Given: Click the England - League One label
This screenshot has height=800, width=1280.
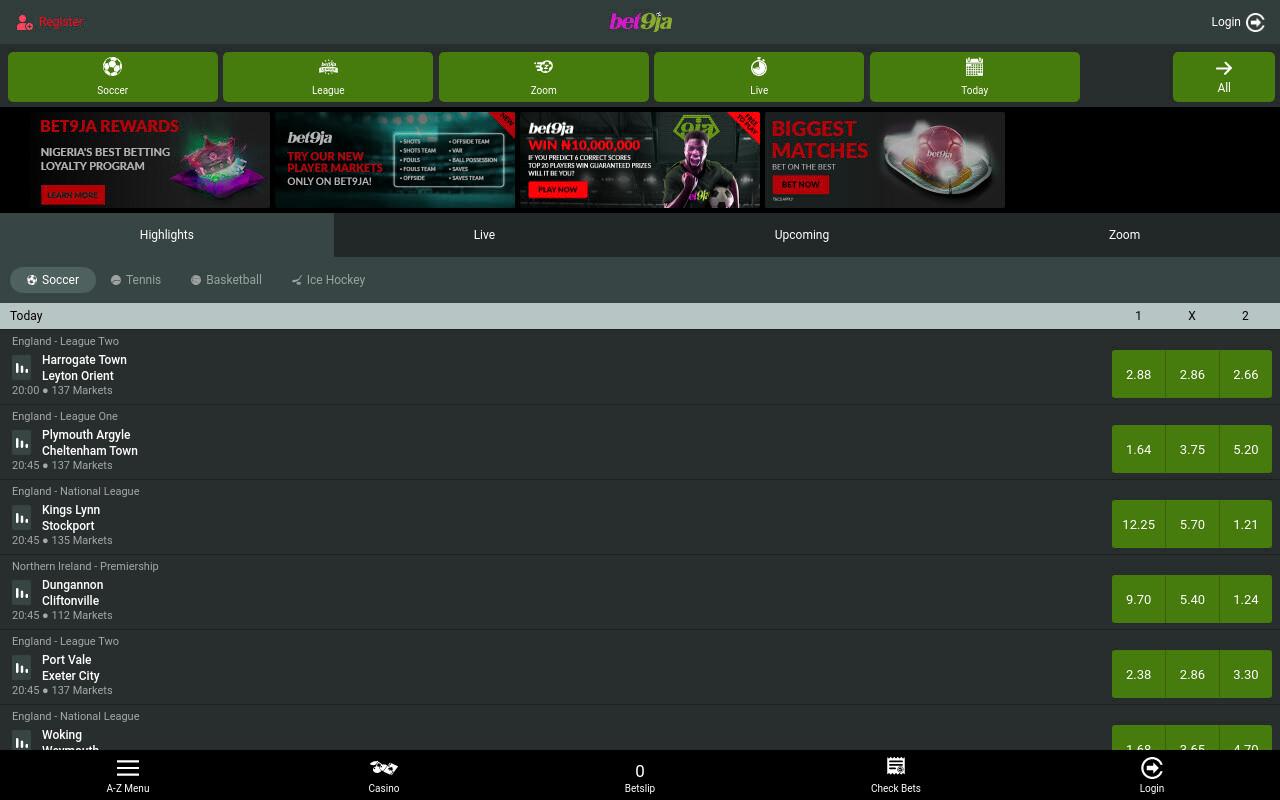Looking at the screenshot, I should (65, 416).
